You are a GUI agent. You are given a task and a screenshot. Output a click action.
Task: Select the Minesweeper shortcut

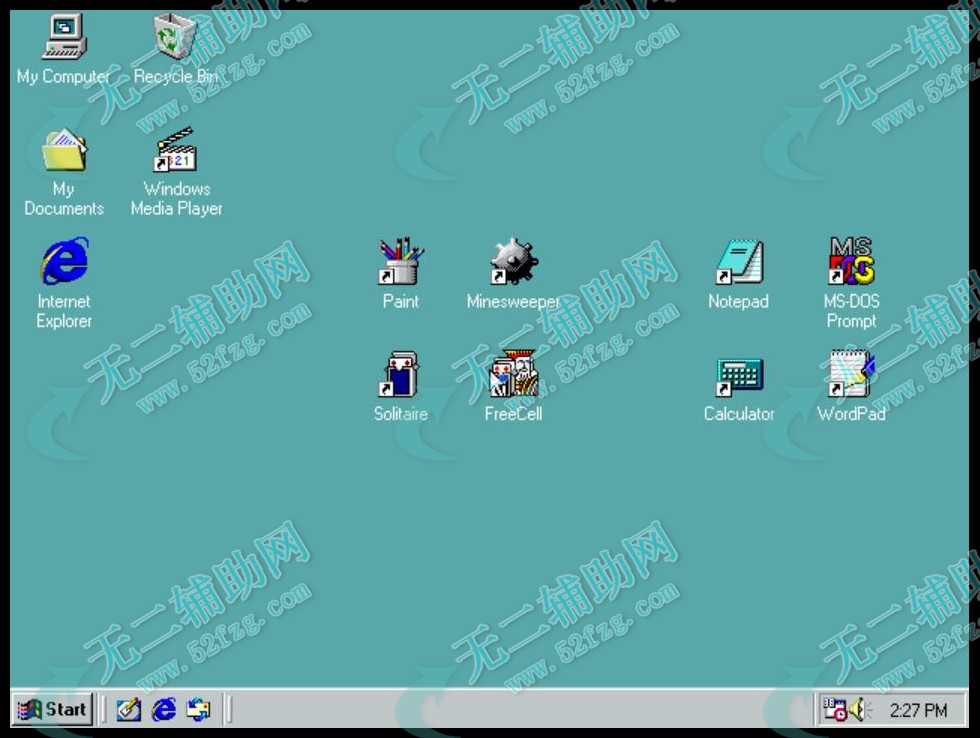click(x=514, y=261)
